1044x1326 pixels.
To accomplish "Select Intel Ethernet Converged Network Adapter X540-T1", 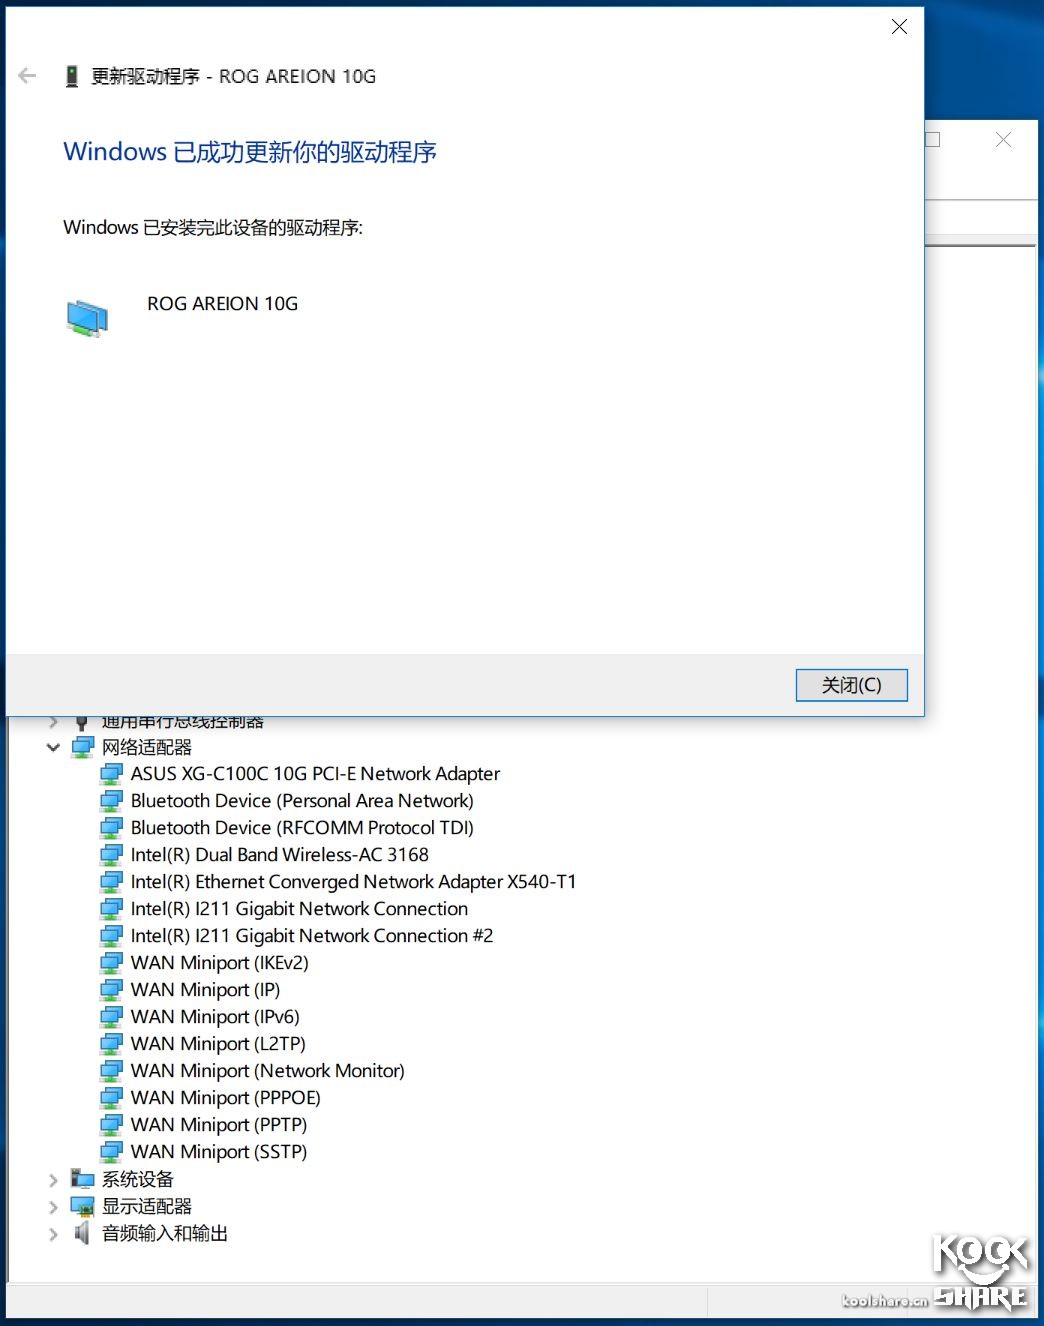I will [353, 882].
